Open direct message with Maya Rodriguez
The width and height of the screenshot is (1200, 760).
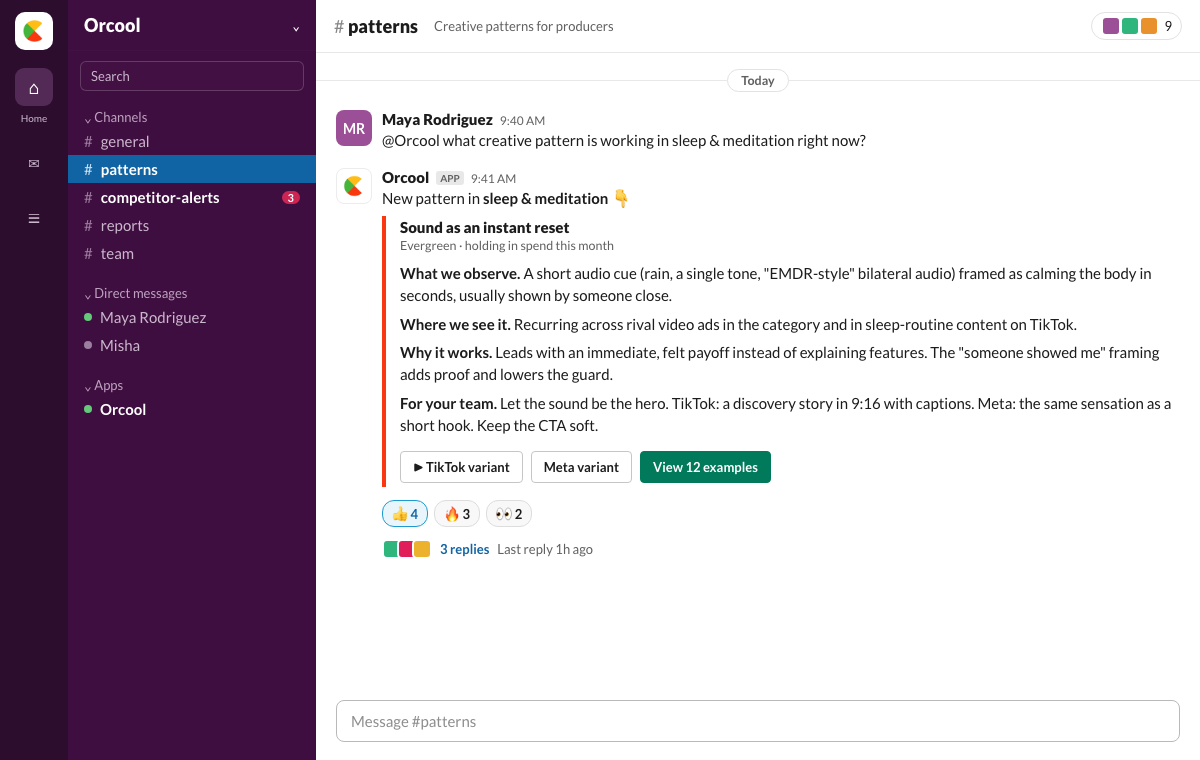coord(192,317)
